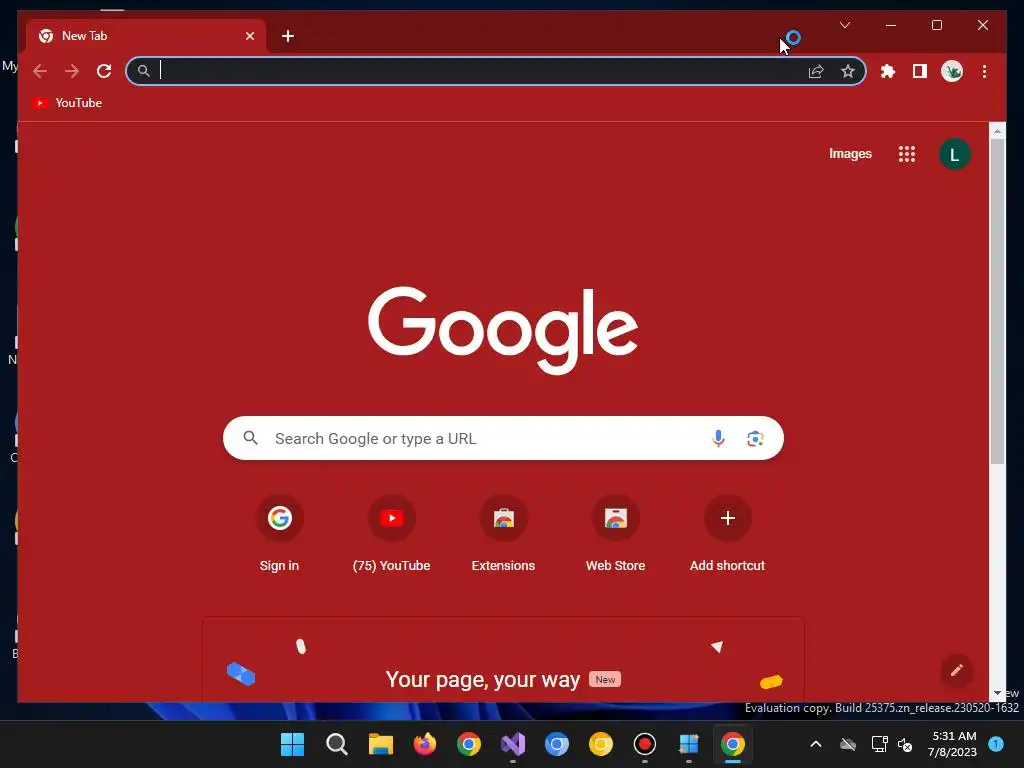
Task: Open the red record app on the taskbar
Action: tap(645, 744)
